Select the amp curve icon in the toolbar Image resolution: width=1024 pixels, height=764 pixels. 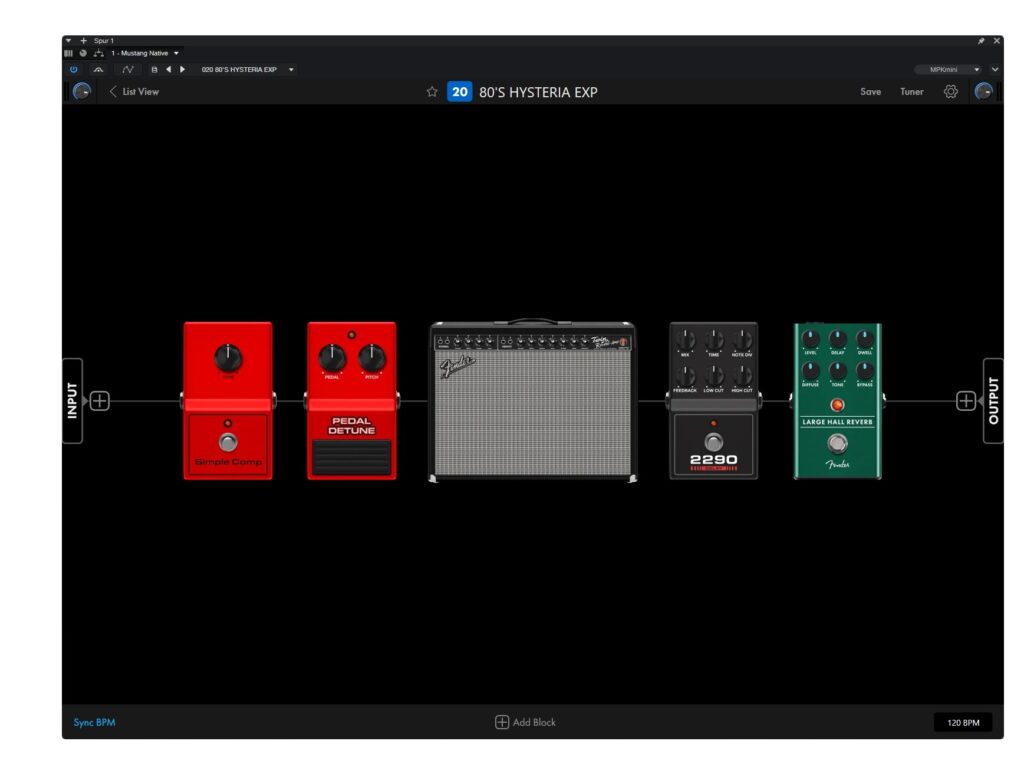click(x=99, y=69)
